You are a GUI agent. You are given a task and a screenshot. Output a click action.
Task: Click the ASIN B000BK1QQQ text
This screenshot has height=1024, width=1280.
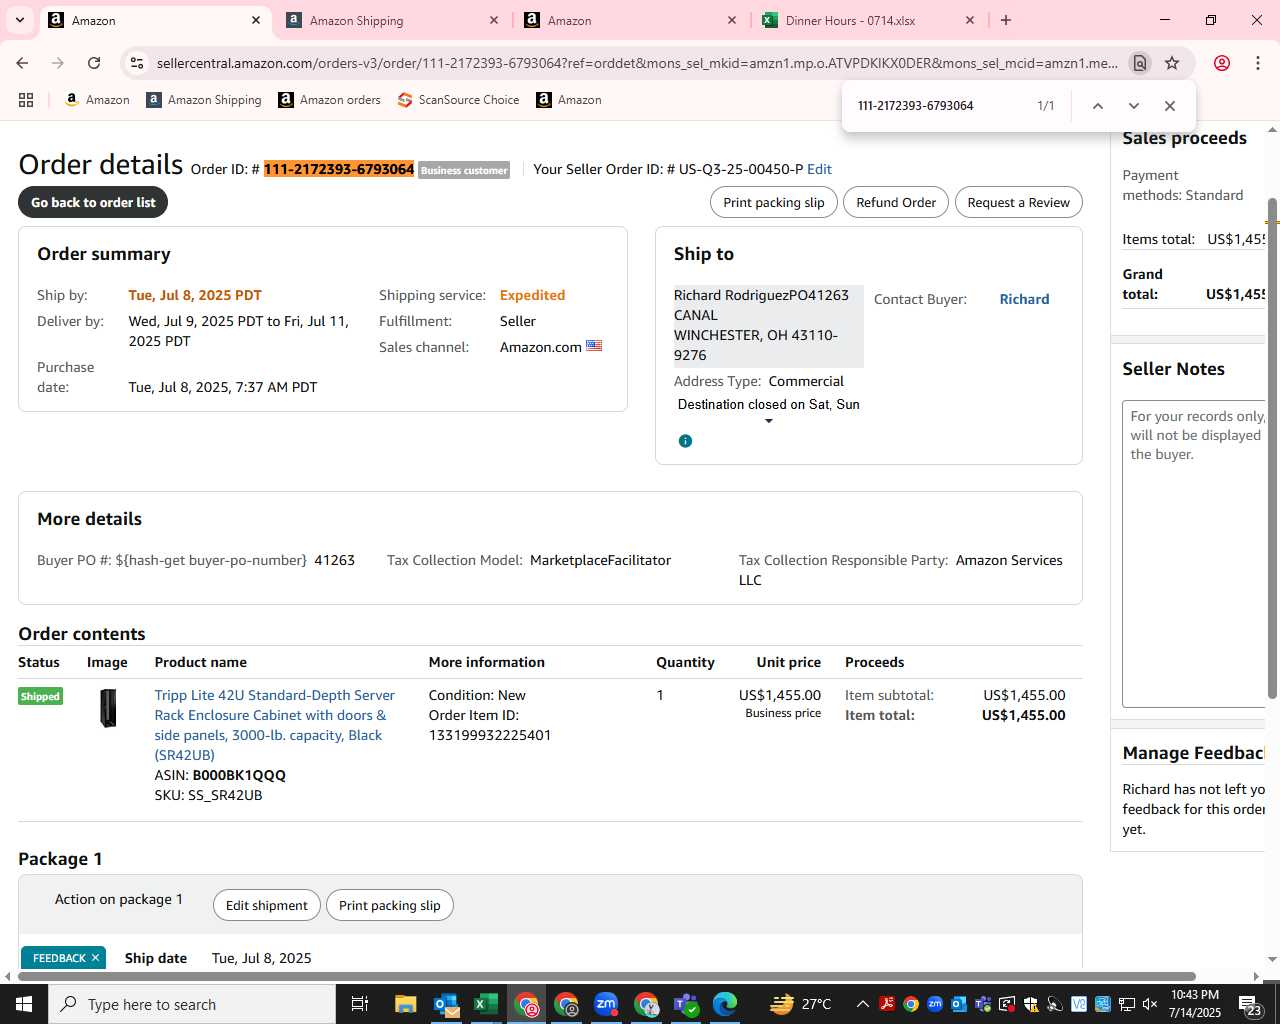[239, 775]
